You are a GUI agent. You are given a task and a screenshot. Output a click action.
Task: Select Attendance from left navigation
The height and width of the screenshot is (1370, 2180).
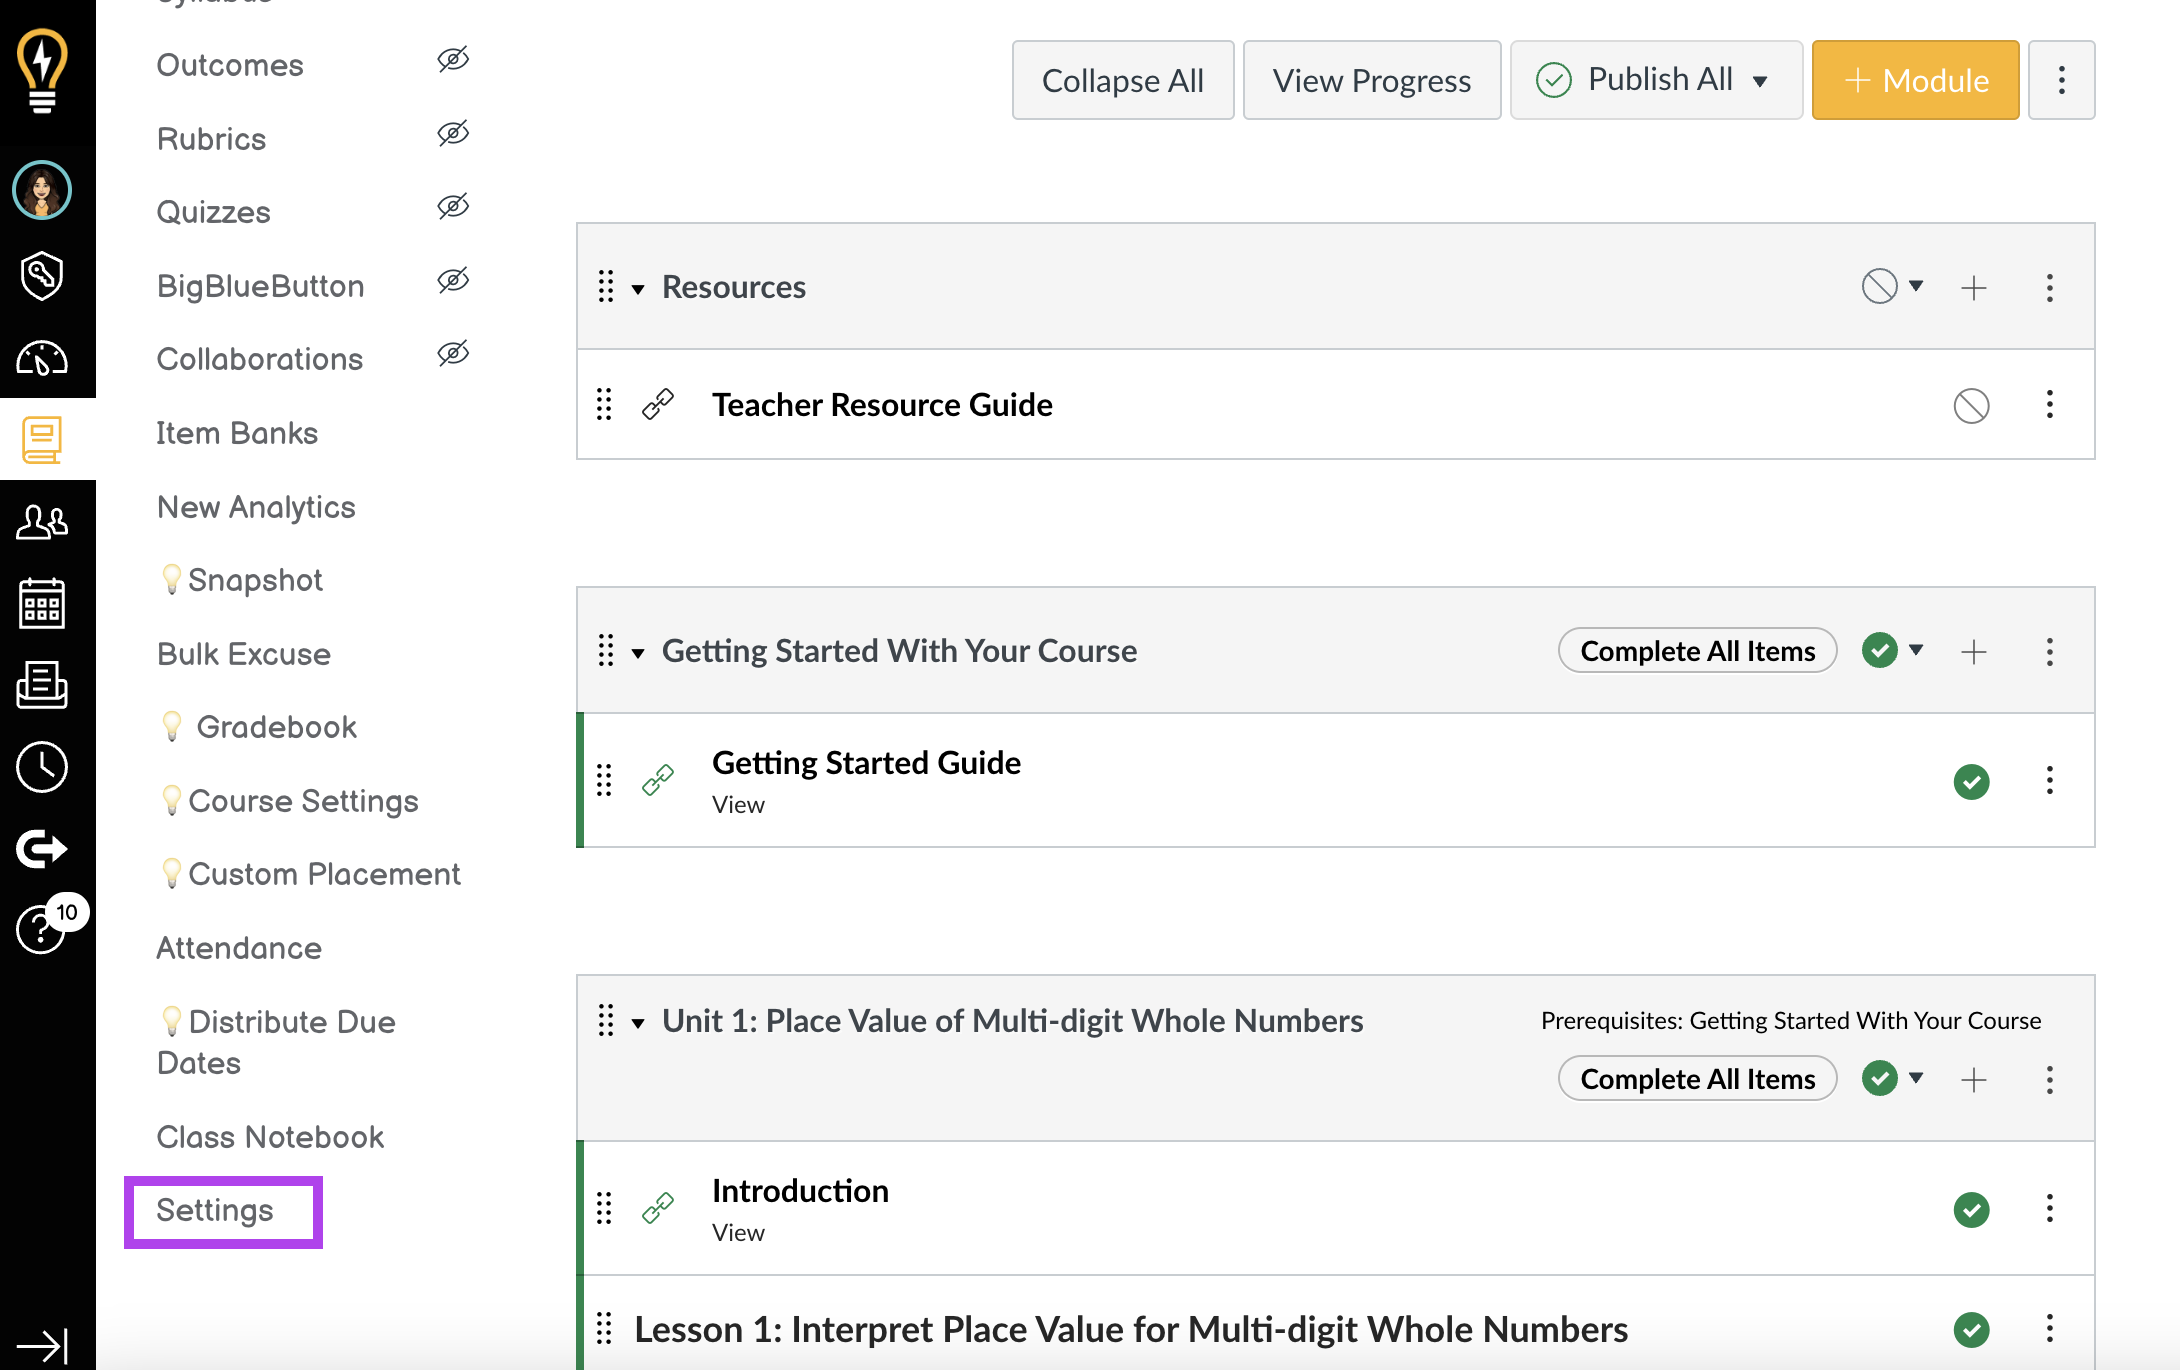click(x=238, y=947)
